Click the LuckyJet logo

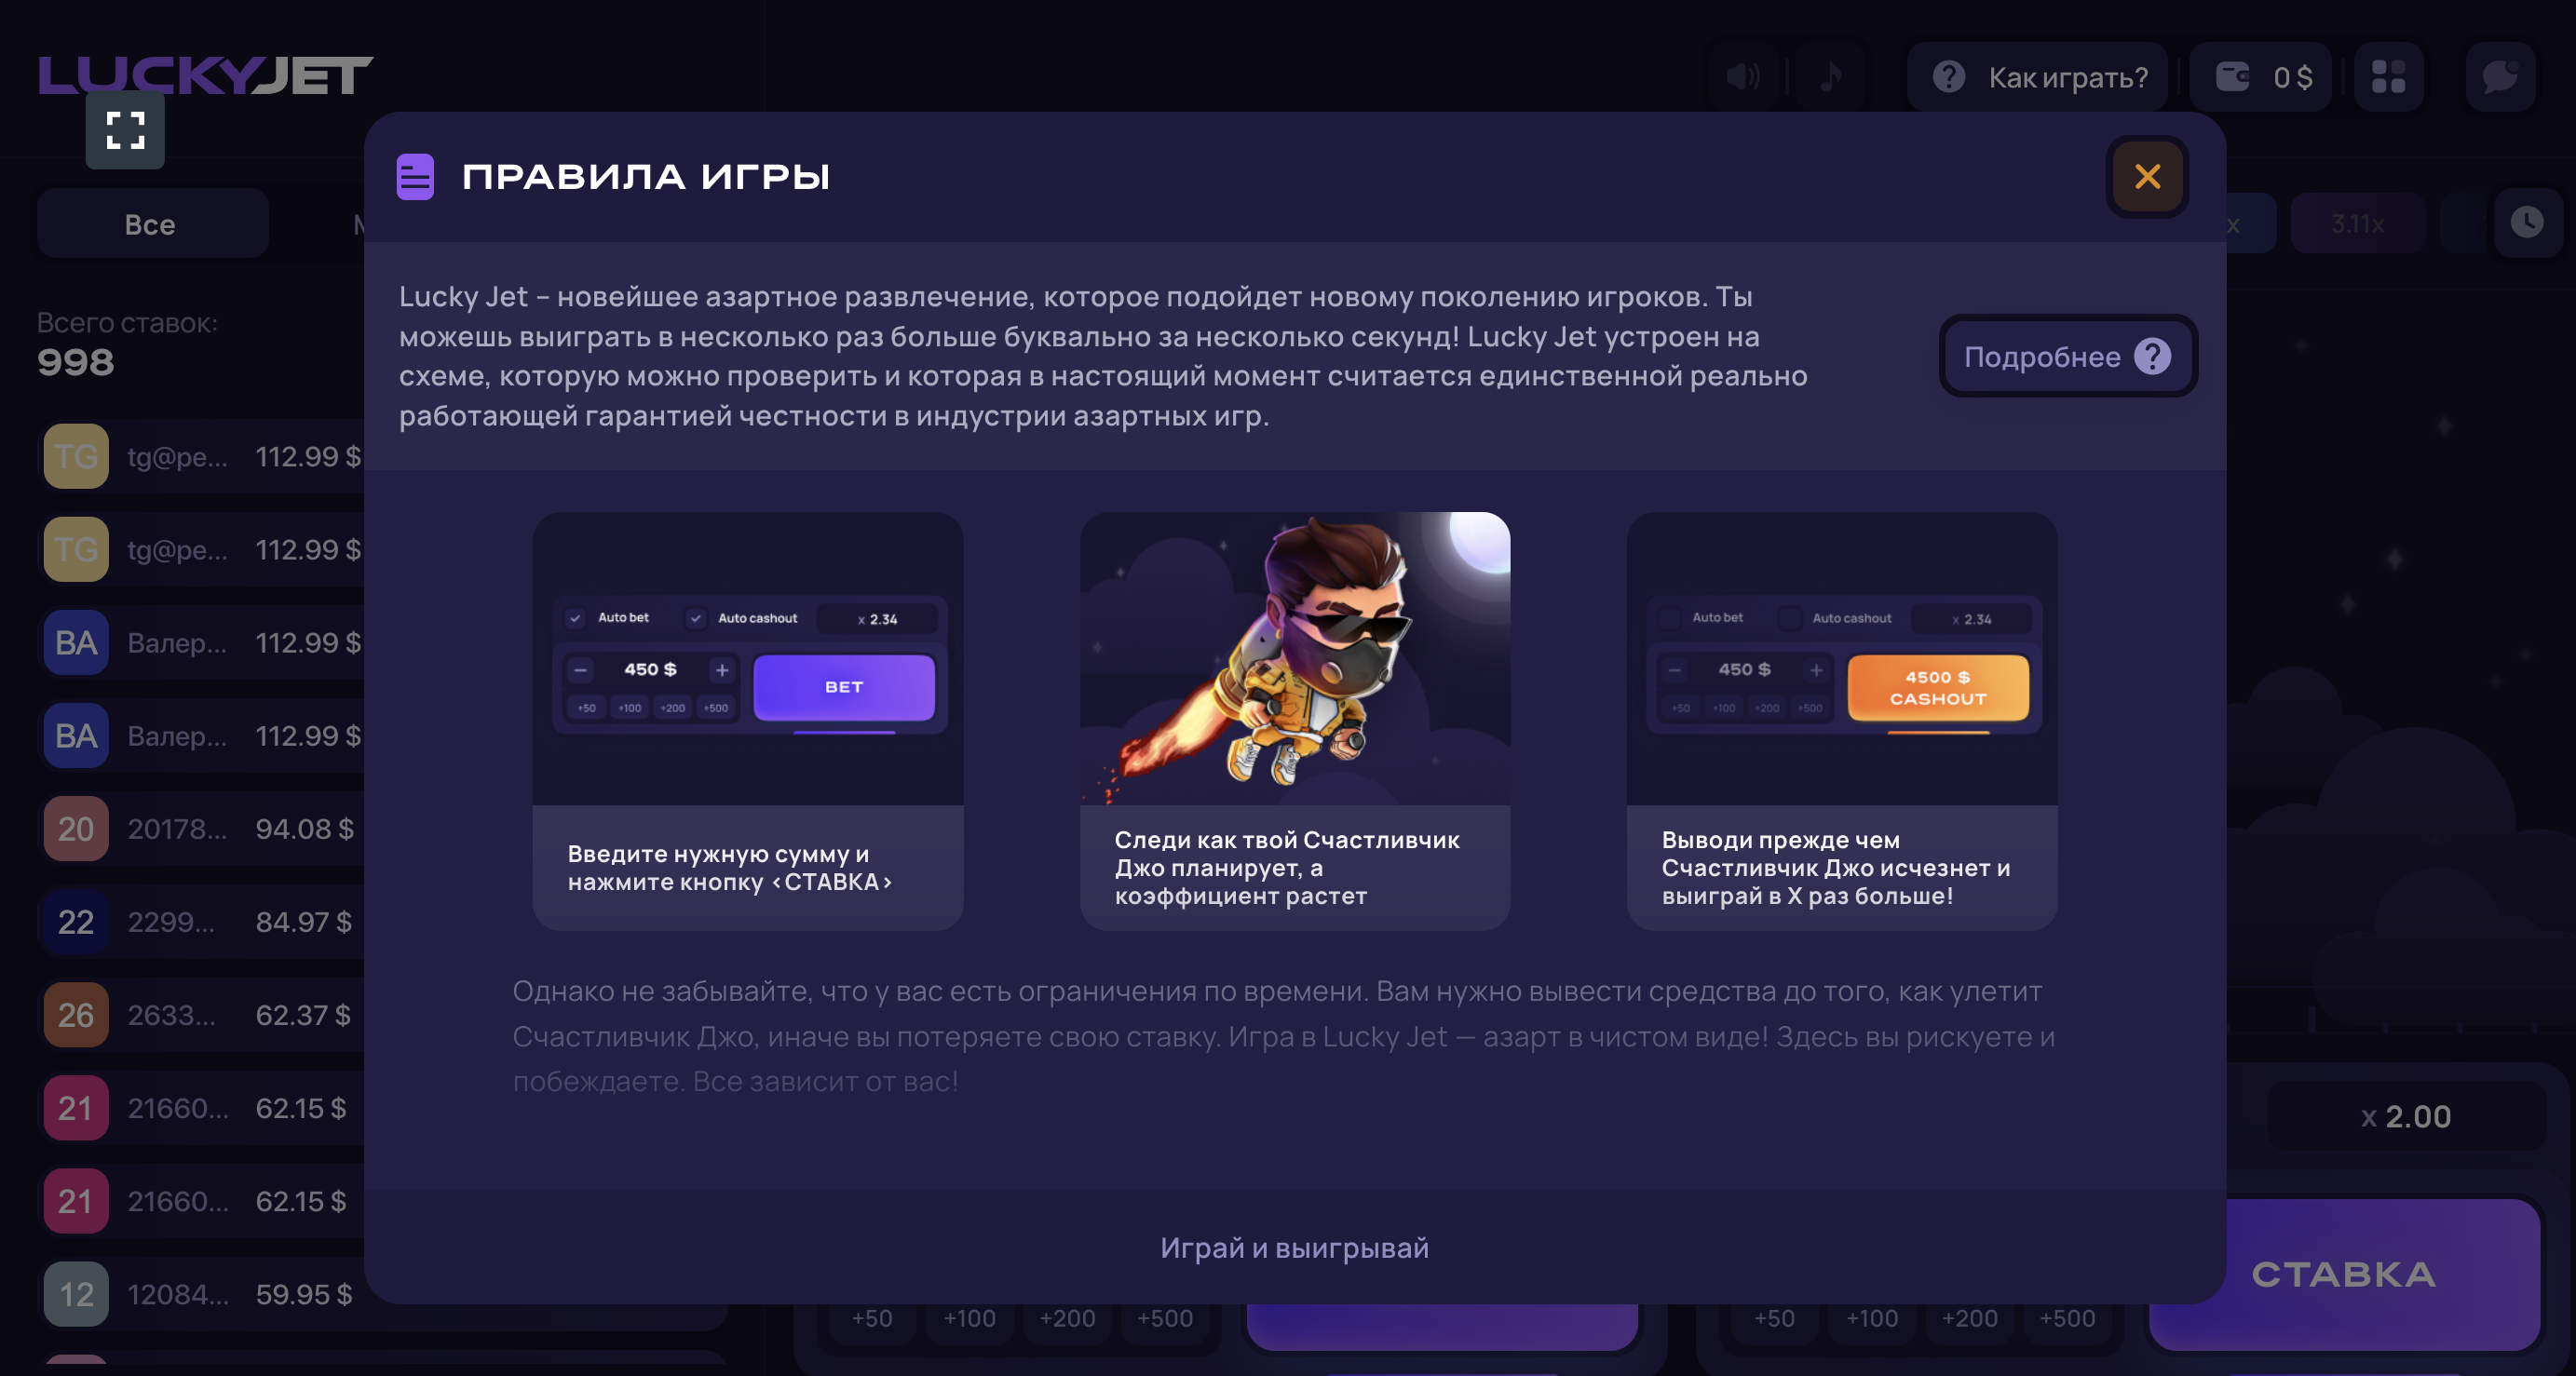coord(205,76)
